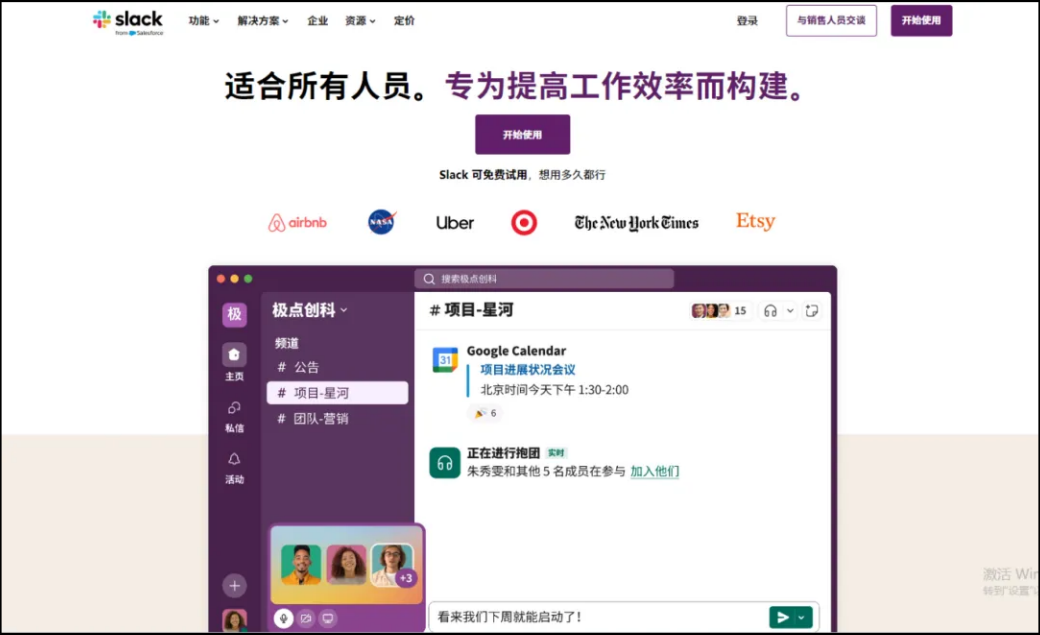Click the 登录 sign-in link

[747, 21]
